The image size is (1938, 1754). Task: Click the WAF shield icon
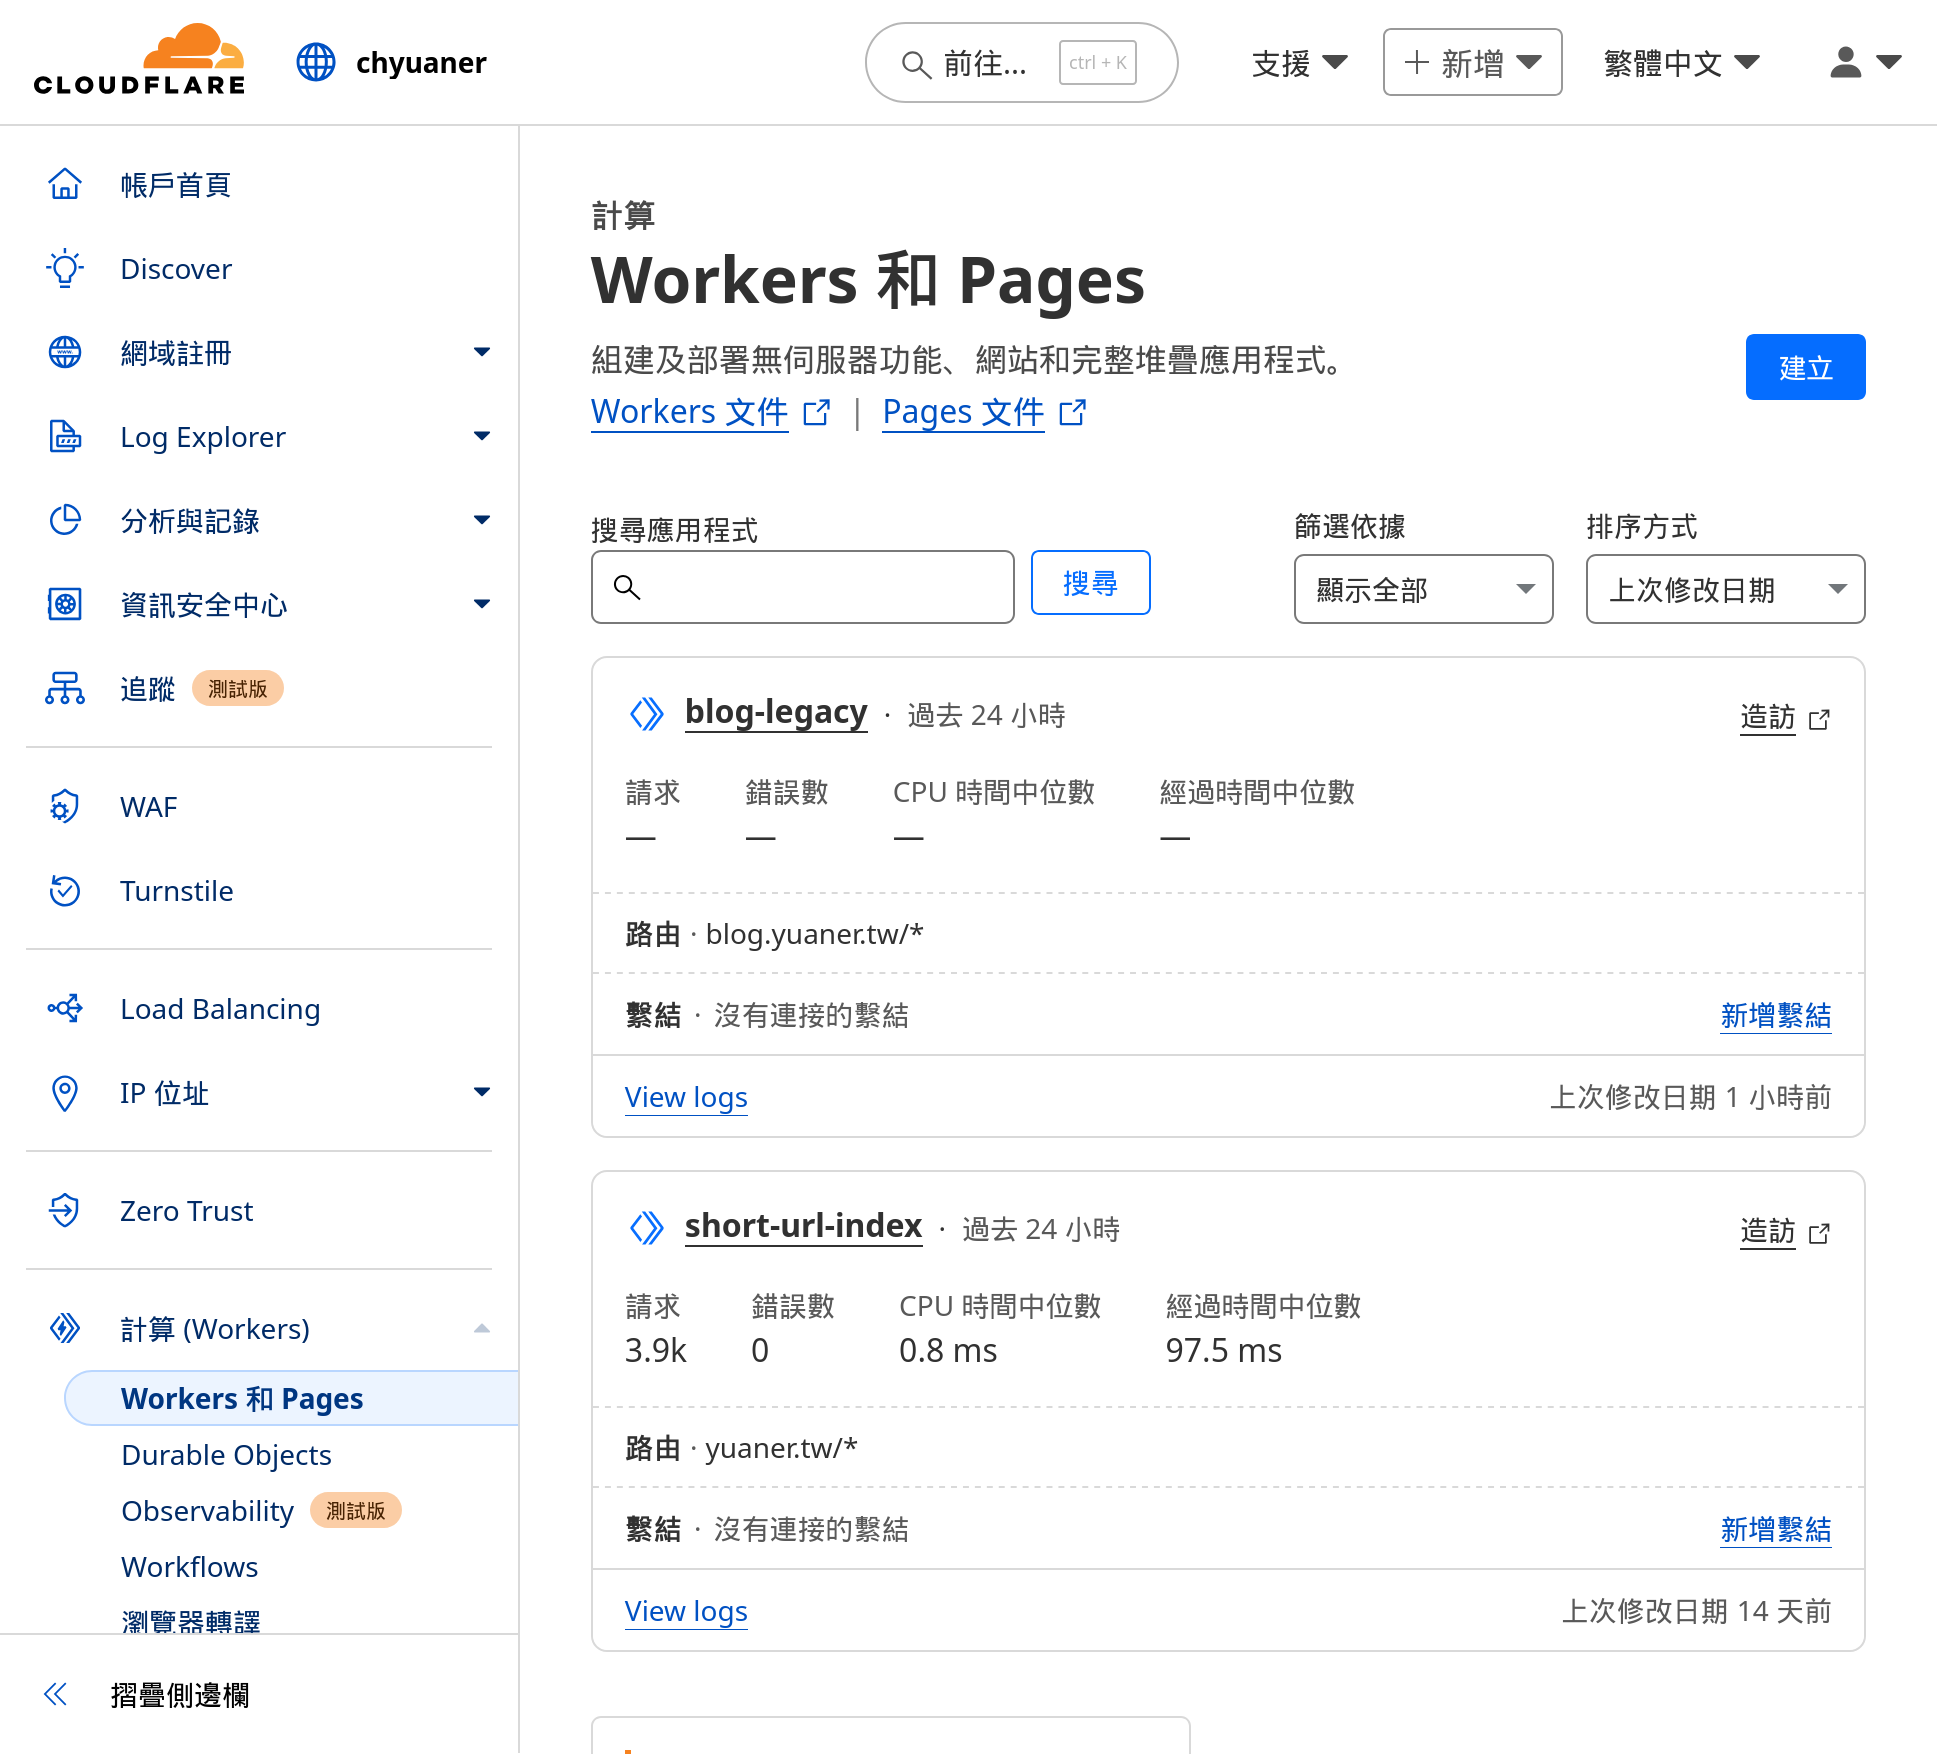pyautogui.click(x=65, y=807)
